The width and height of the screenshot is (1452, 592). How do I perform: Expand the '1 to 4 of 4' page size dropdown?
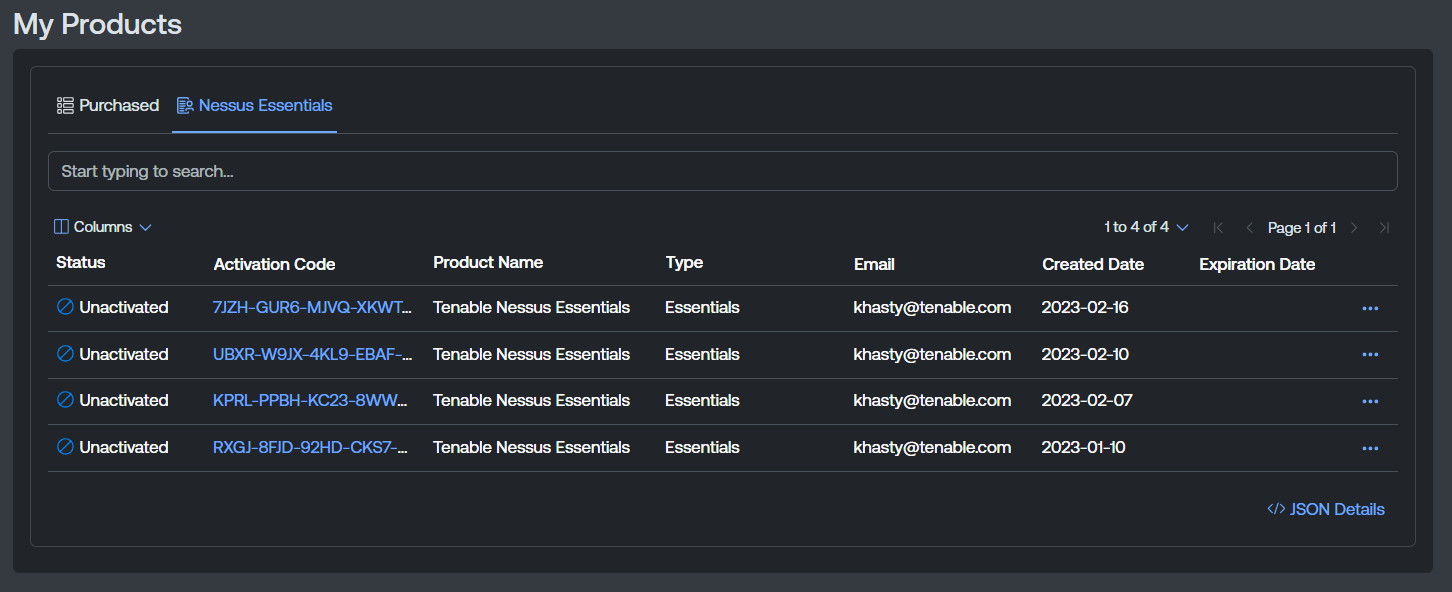(1146, 227)
